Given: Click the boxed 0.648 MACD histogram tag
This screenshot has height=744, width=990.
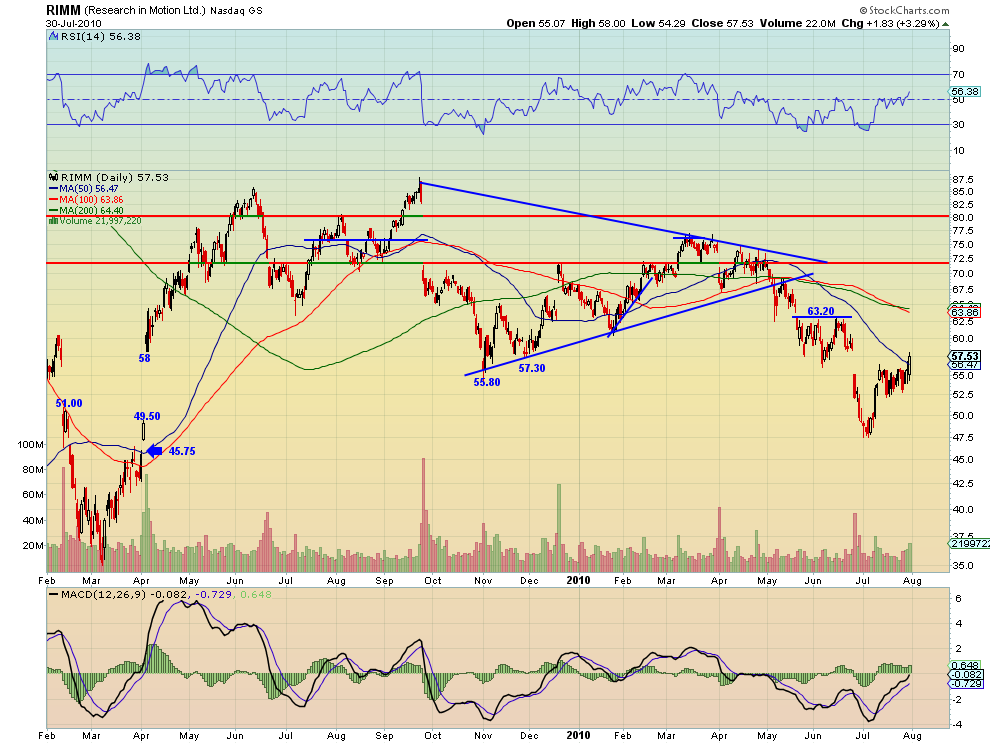Looking at the screenshot, I should point(965,665).
